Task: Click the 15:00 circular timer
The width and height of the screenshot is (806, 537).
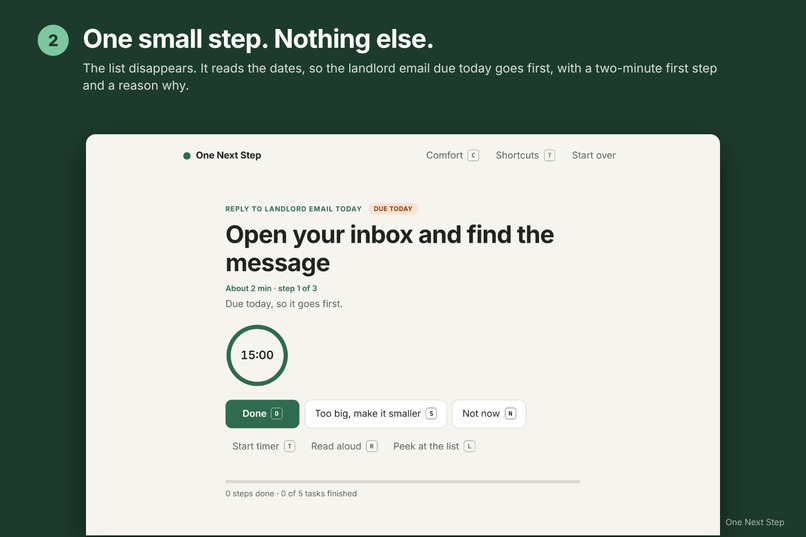Action: [x=257, y=355]
